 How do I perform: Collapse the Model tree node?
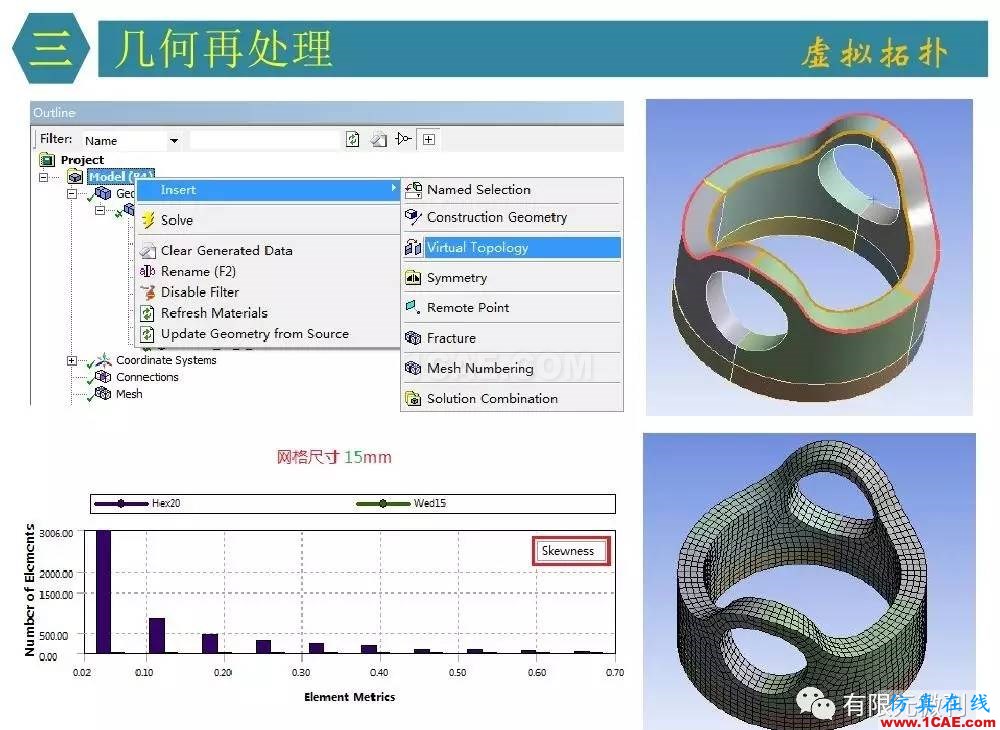(x=43, y=177)
